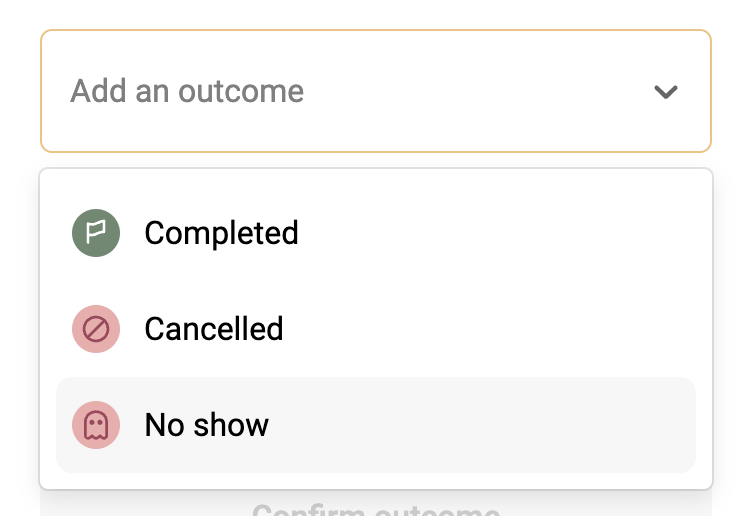Focus the orange-outlined outcome selector field
This screenshot has height=516, width=736.
click(x=376, y=91)
